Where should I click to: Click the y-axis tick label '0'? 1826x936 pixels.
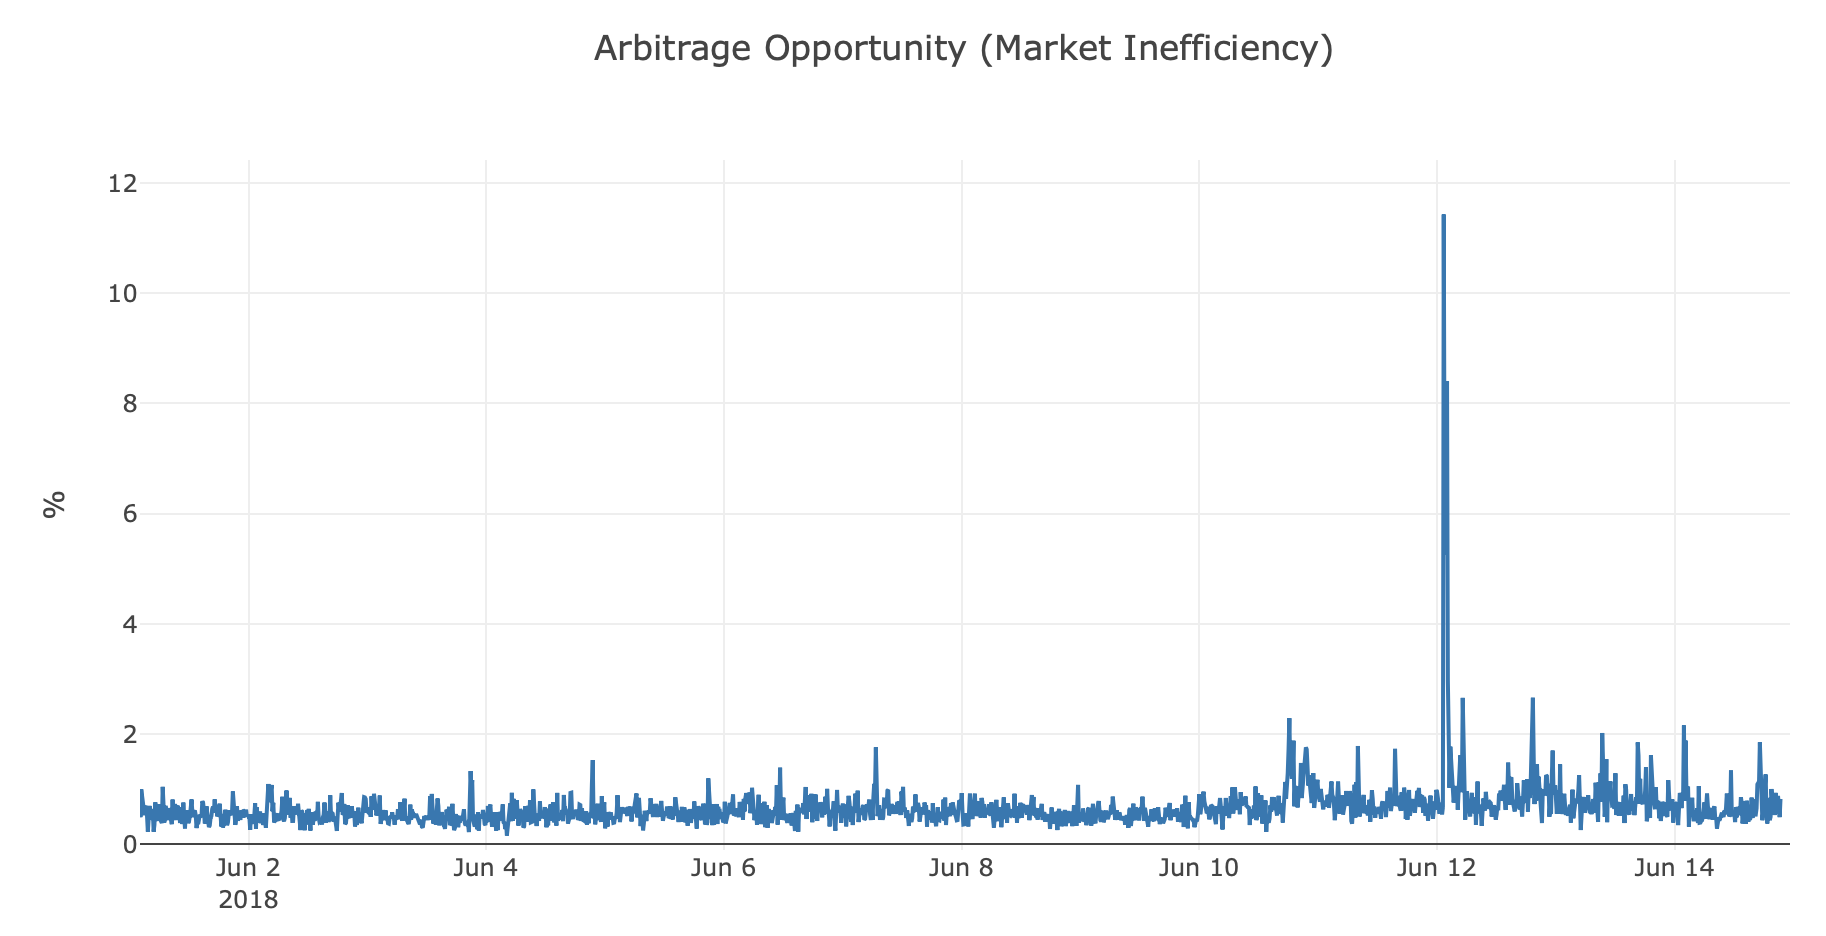(x=129, y=845)
